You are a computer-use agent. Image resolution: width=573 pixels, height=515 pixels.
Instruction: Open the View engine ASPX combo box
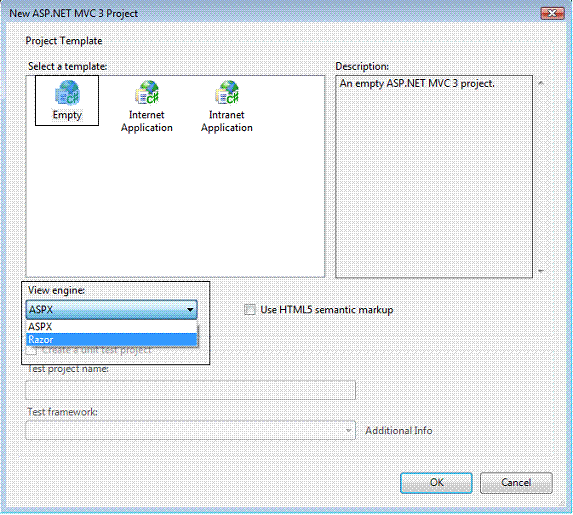tap(111, 310)
